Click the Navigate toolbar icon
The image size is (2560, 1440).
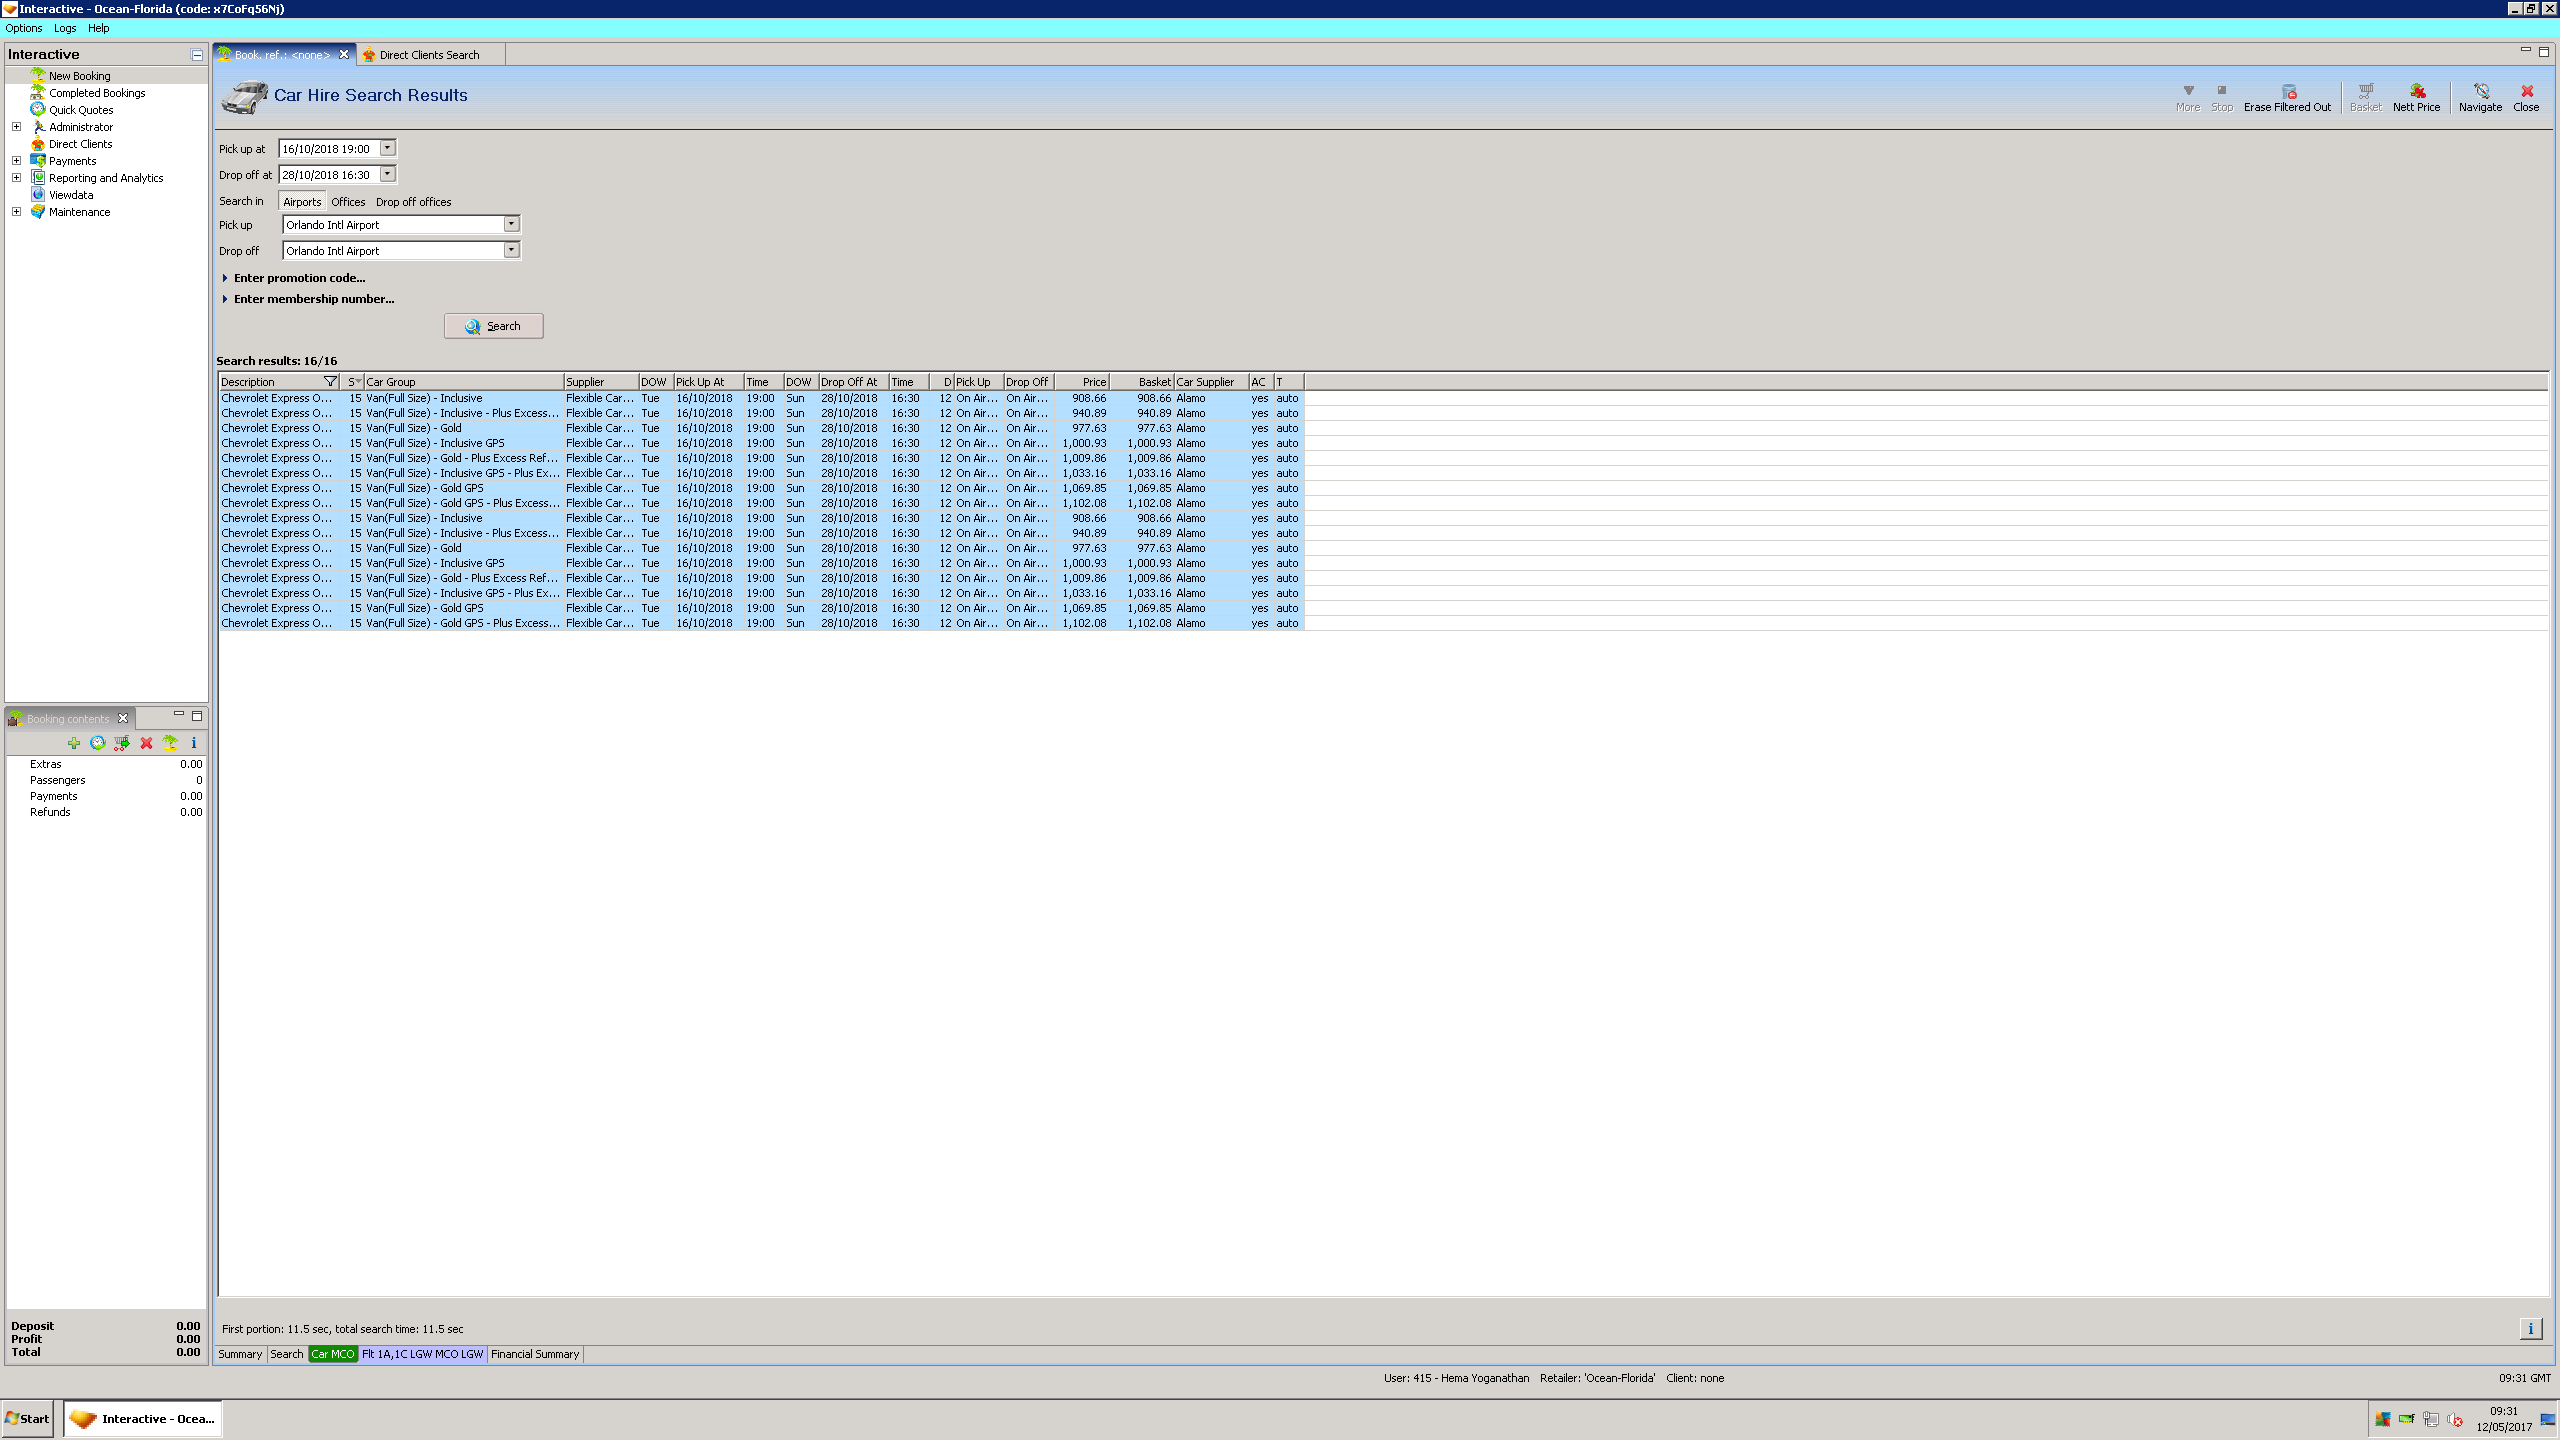click(x=2480, y=92)
